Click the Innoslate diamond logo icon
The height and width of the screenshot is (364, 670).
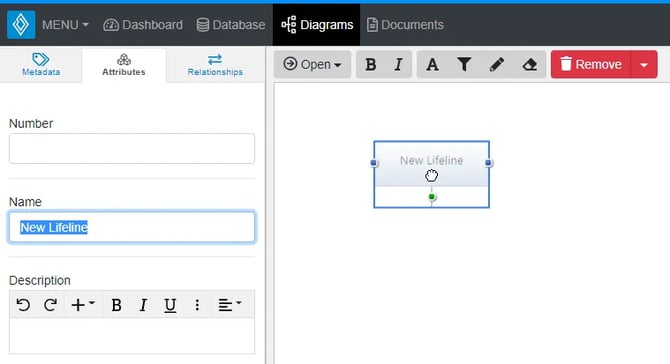[21, 25]
